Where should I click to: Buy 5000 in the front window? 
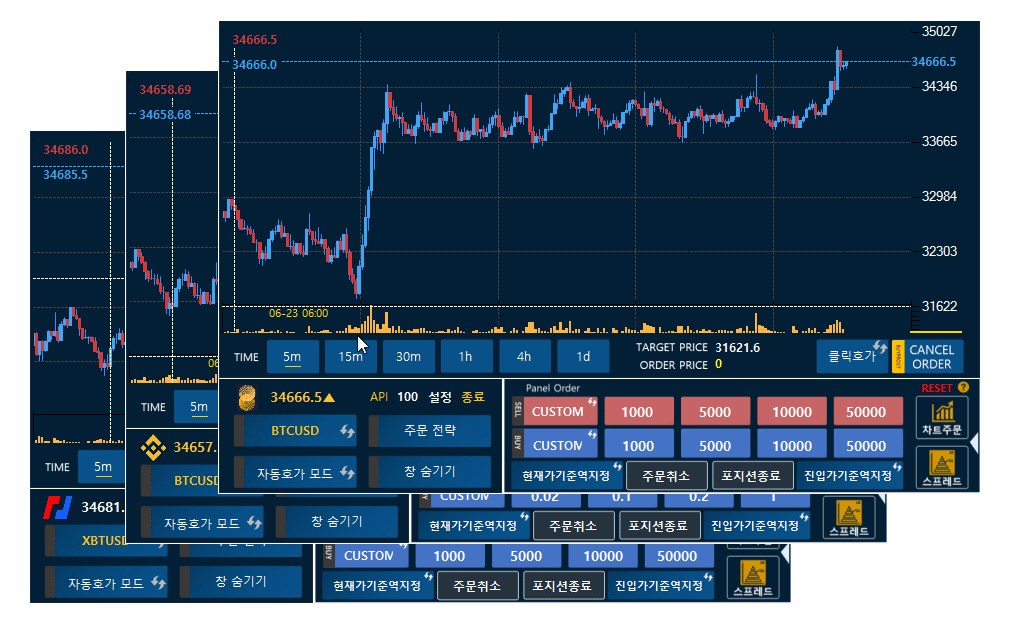[715, 445]
